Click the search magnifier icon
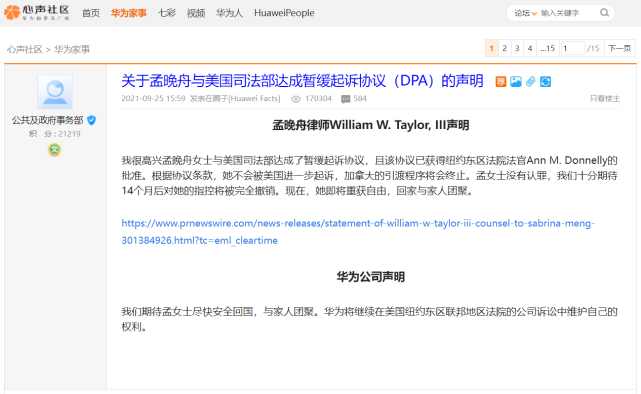The image size is (641, 394). pyautogui.click(x=604, y=13)
